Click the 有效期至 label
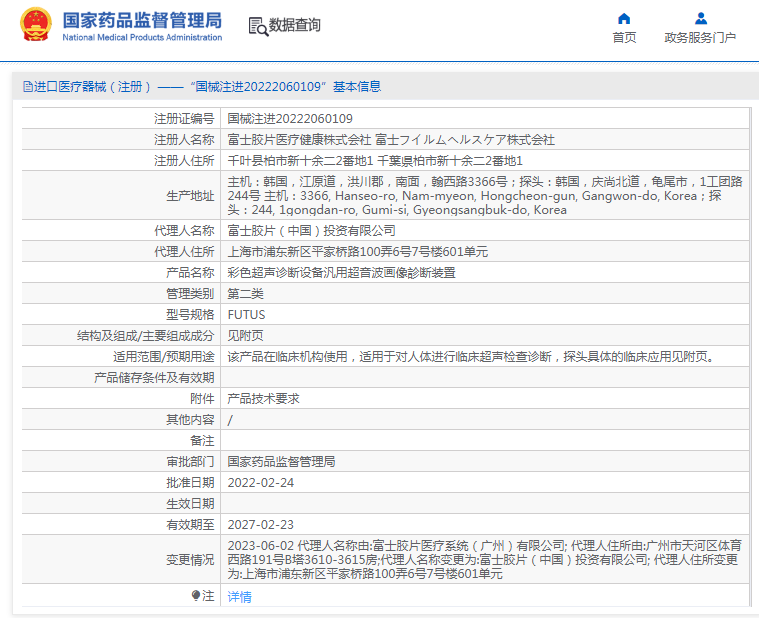Image resolution: width=759 pixels, height=618 pixels. coord(190,525)
